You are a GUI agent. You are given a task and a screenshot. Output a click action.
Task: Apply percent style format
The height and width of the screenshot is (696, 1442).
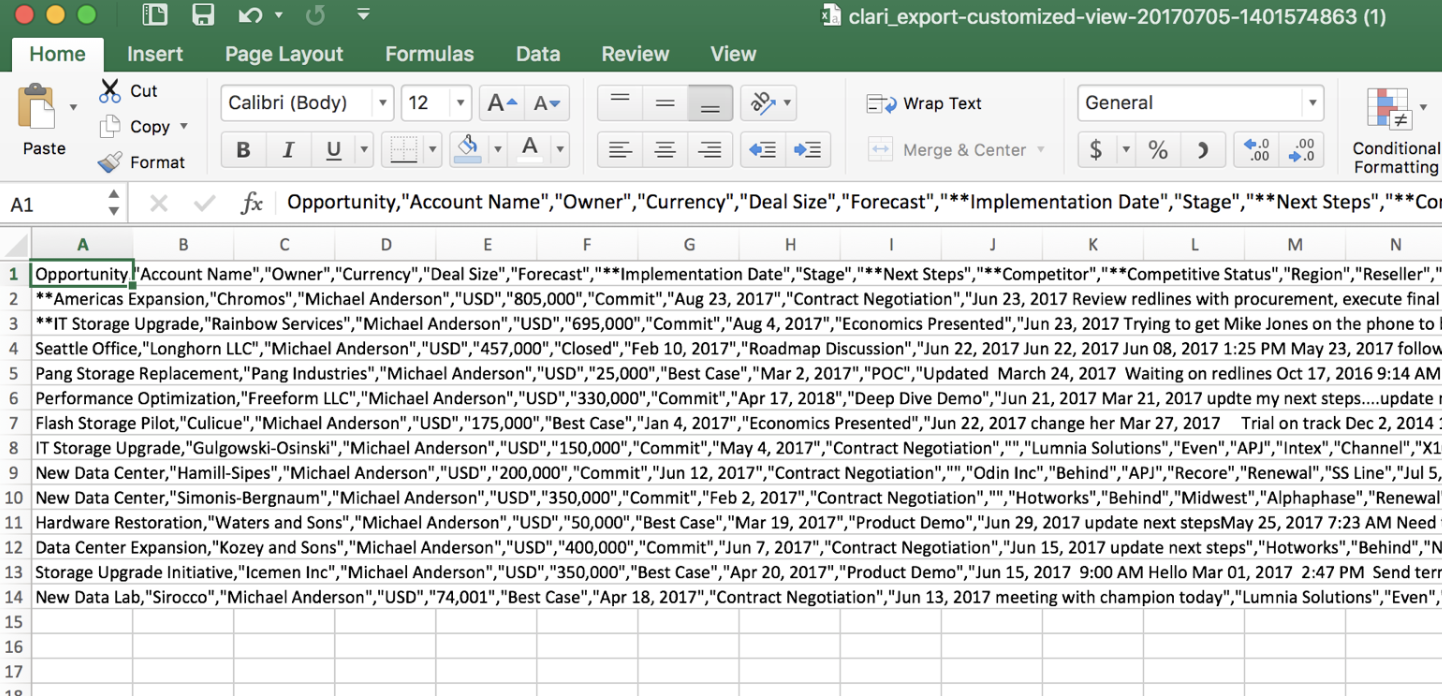pyautogui.click(x=1158, y=150)
